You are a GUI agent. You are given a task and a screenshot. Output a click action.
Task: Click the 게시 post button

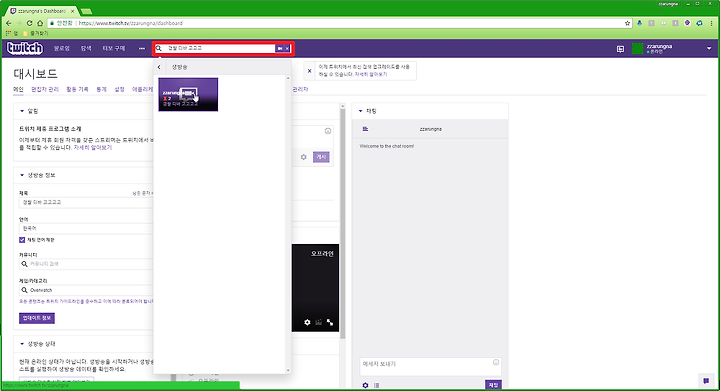pos(321,157)
